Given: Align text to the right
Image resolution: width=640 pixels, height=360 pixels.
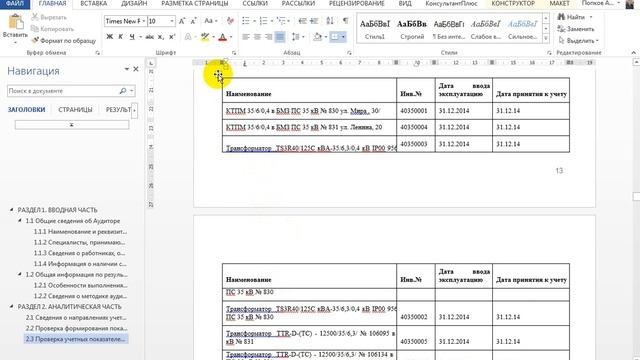Looking at the screenshot, I should (269, 37).
